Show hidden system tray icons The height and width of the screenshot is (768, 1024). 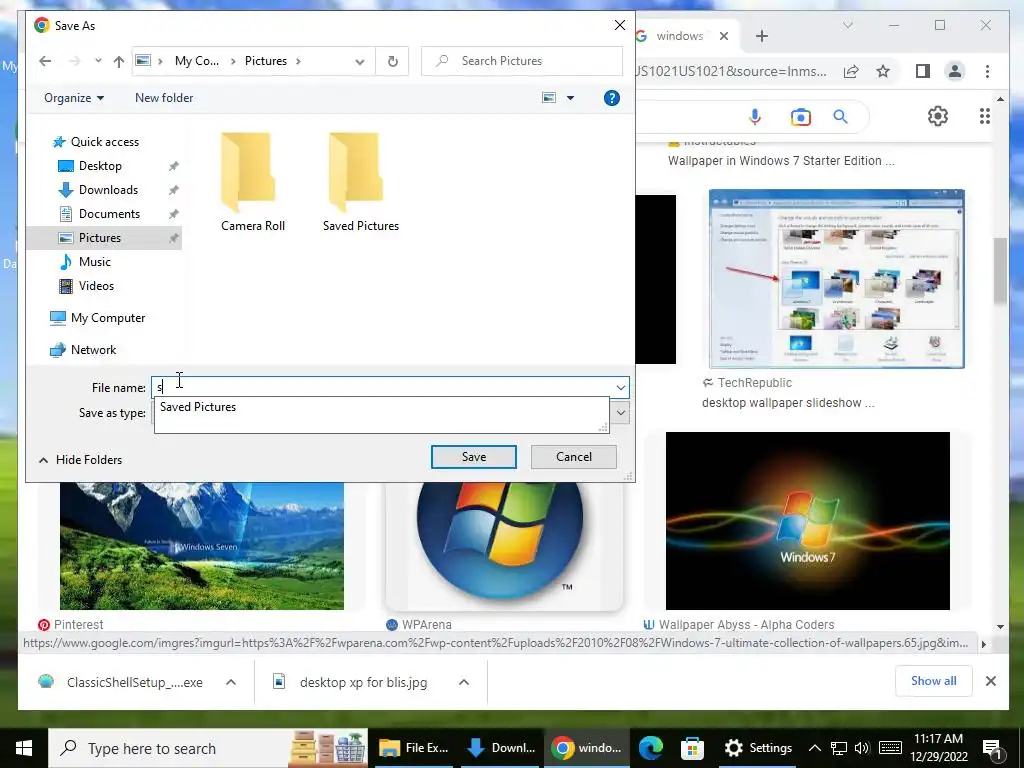[x=814, y=748]
